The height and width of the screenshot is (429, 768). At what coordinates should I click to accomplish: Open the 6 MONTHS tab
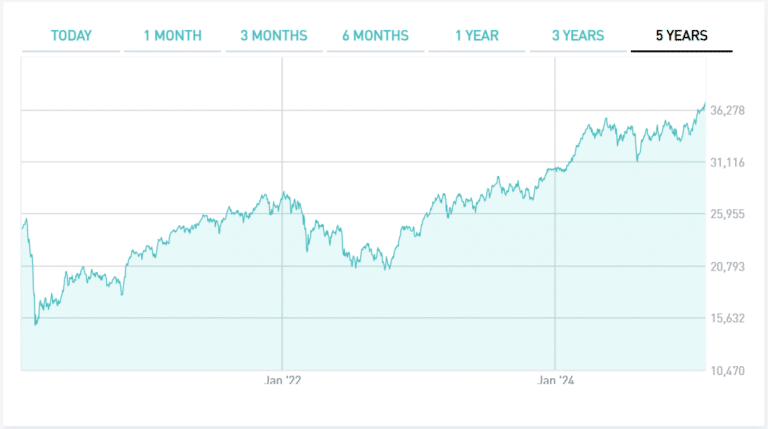375,36
